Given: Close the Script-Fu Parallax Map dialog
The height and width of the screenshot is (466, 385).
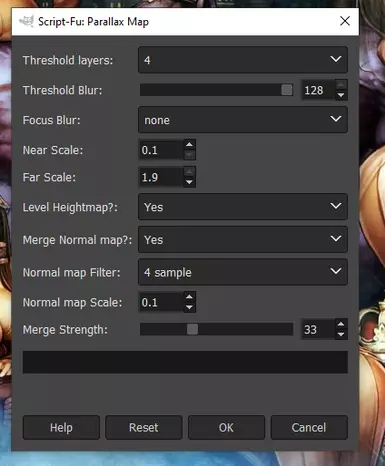Looking at the screenshot, I should [x=345, y=21].
